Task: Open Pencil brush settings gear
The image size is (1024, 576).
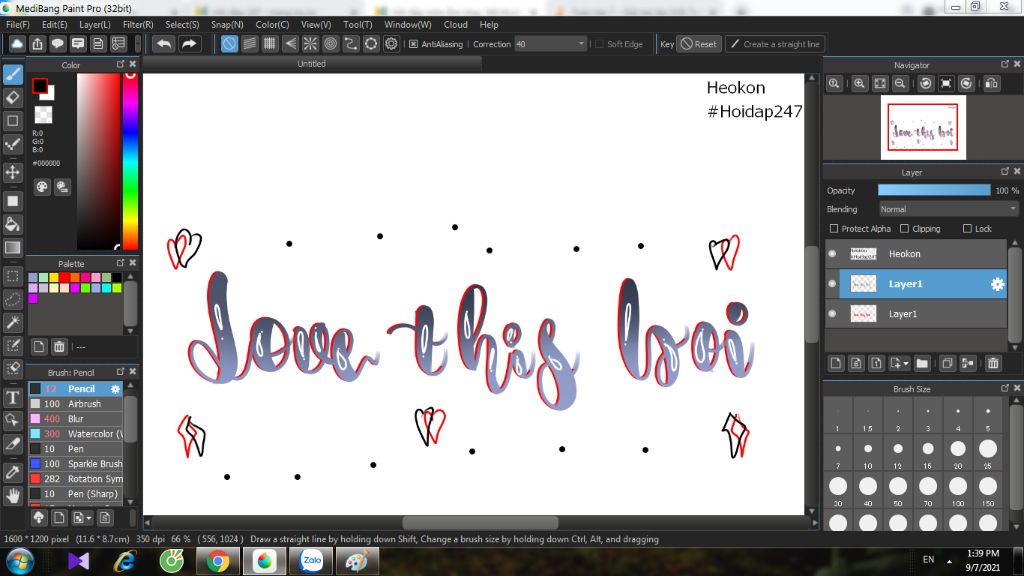Action: [116, 389]
